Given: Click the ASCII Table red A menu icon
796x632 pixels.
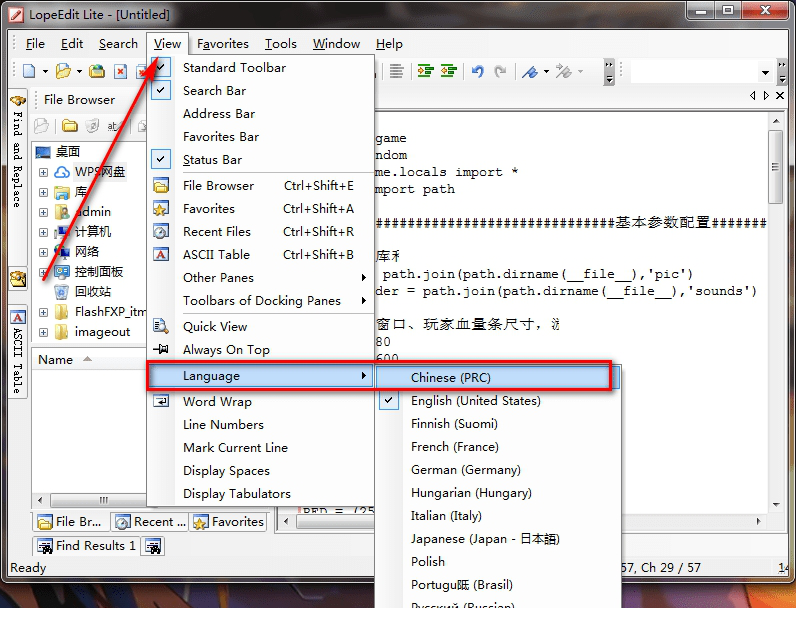Looking at the screenshot, I should [161, 254].
